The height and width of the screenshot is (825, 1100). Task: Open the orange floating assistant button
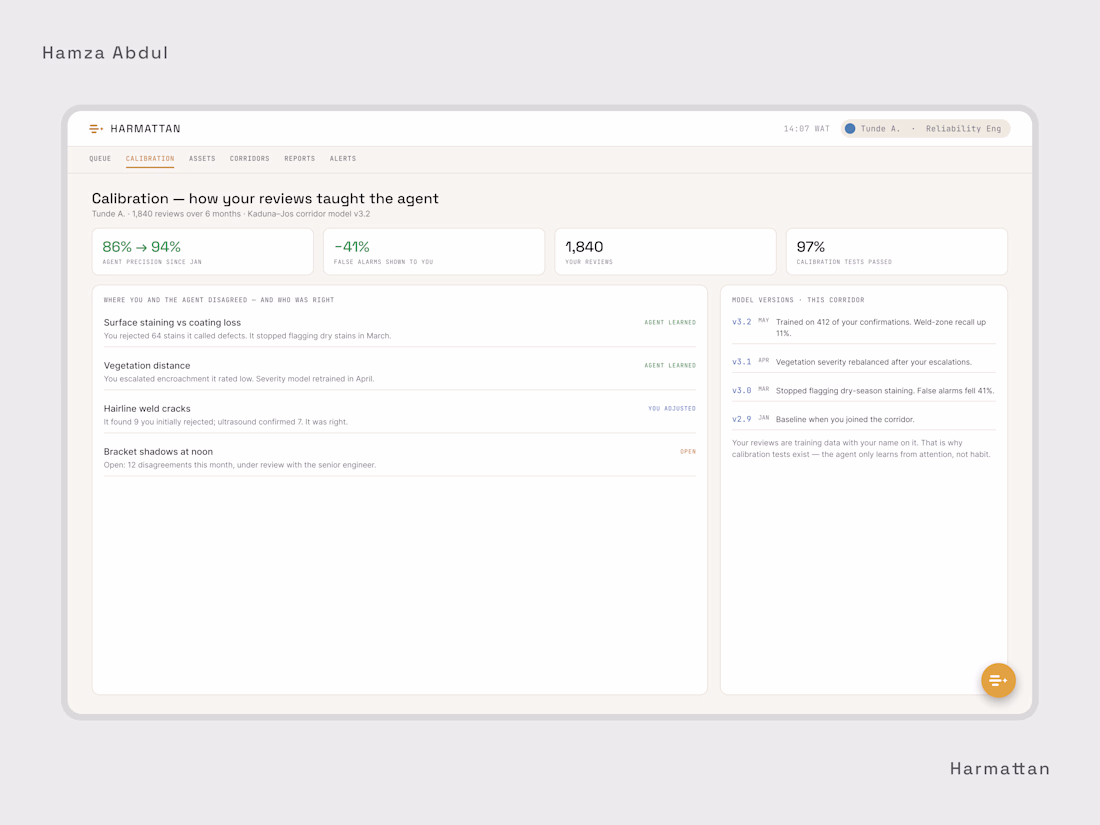998,680
